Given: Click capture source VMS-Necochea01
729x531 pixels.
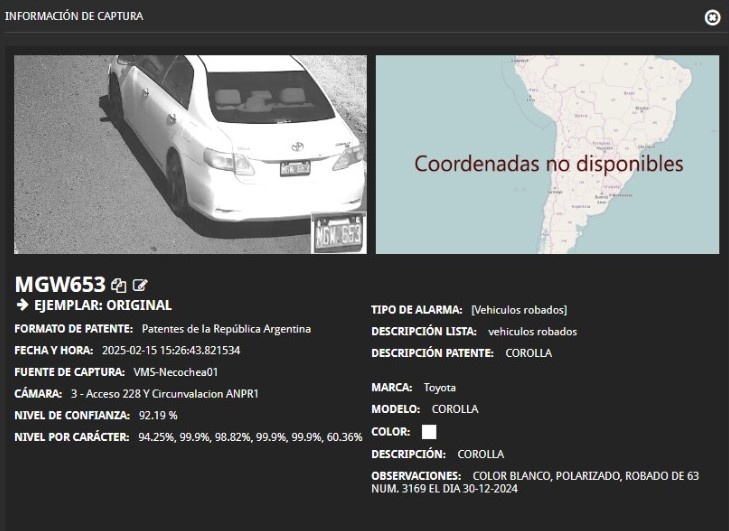Looking at the screenshot, I should [175, 372].
